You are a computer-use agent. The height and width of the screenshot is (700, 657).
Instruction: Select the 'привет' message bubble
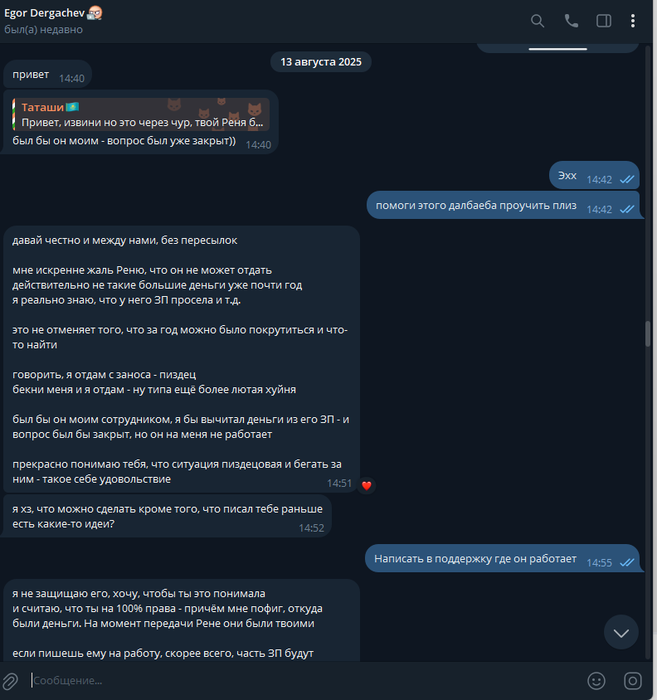tap(48, 75)
